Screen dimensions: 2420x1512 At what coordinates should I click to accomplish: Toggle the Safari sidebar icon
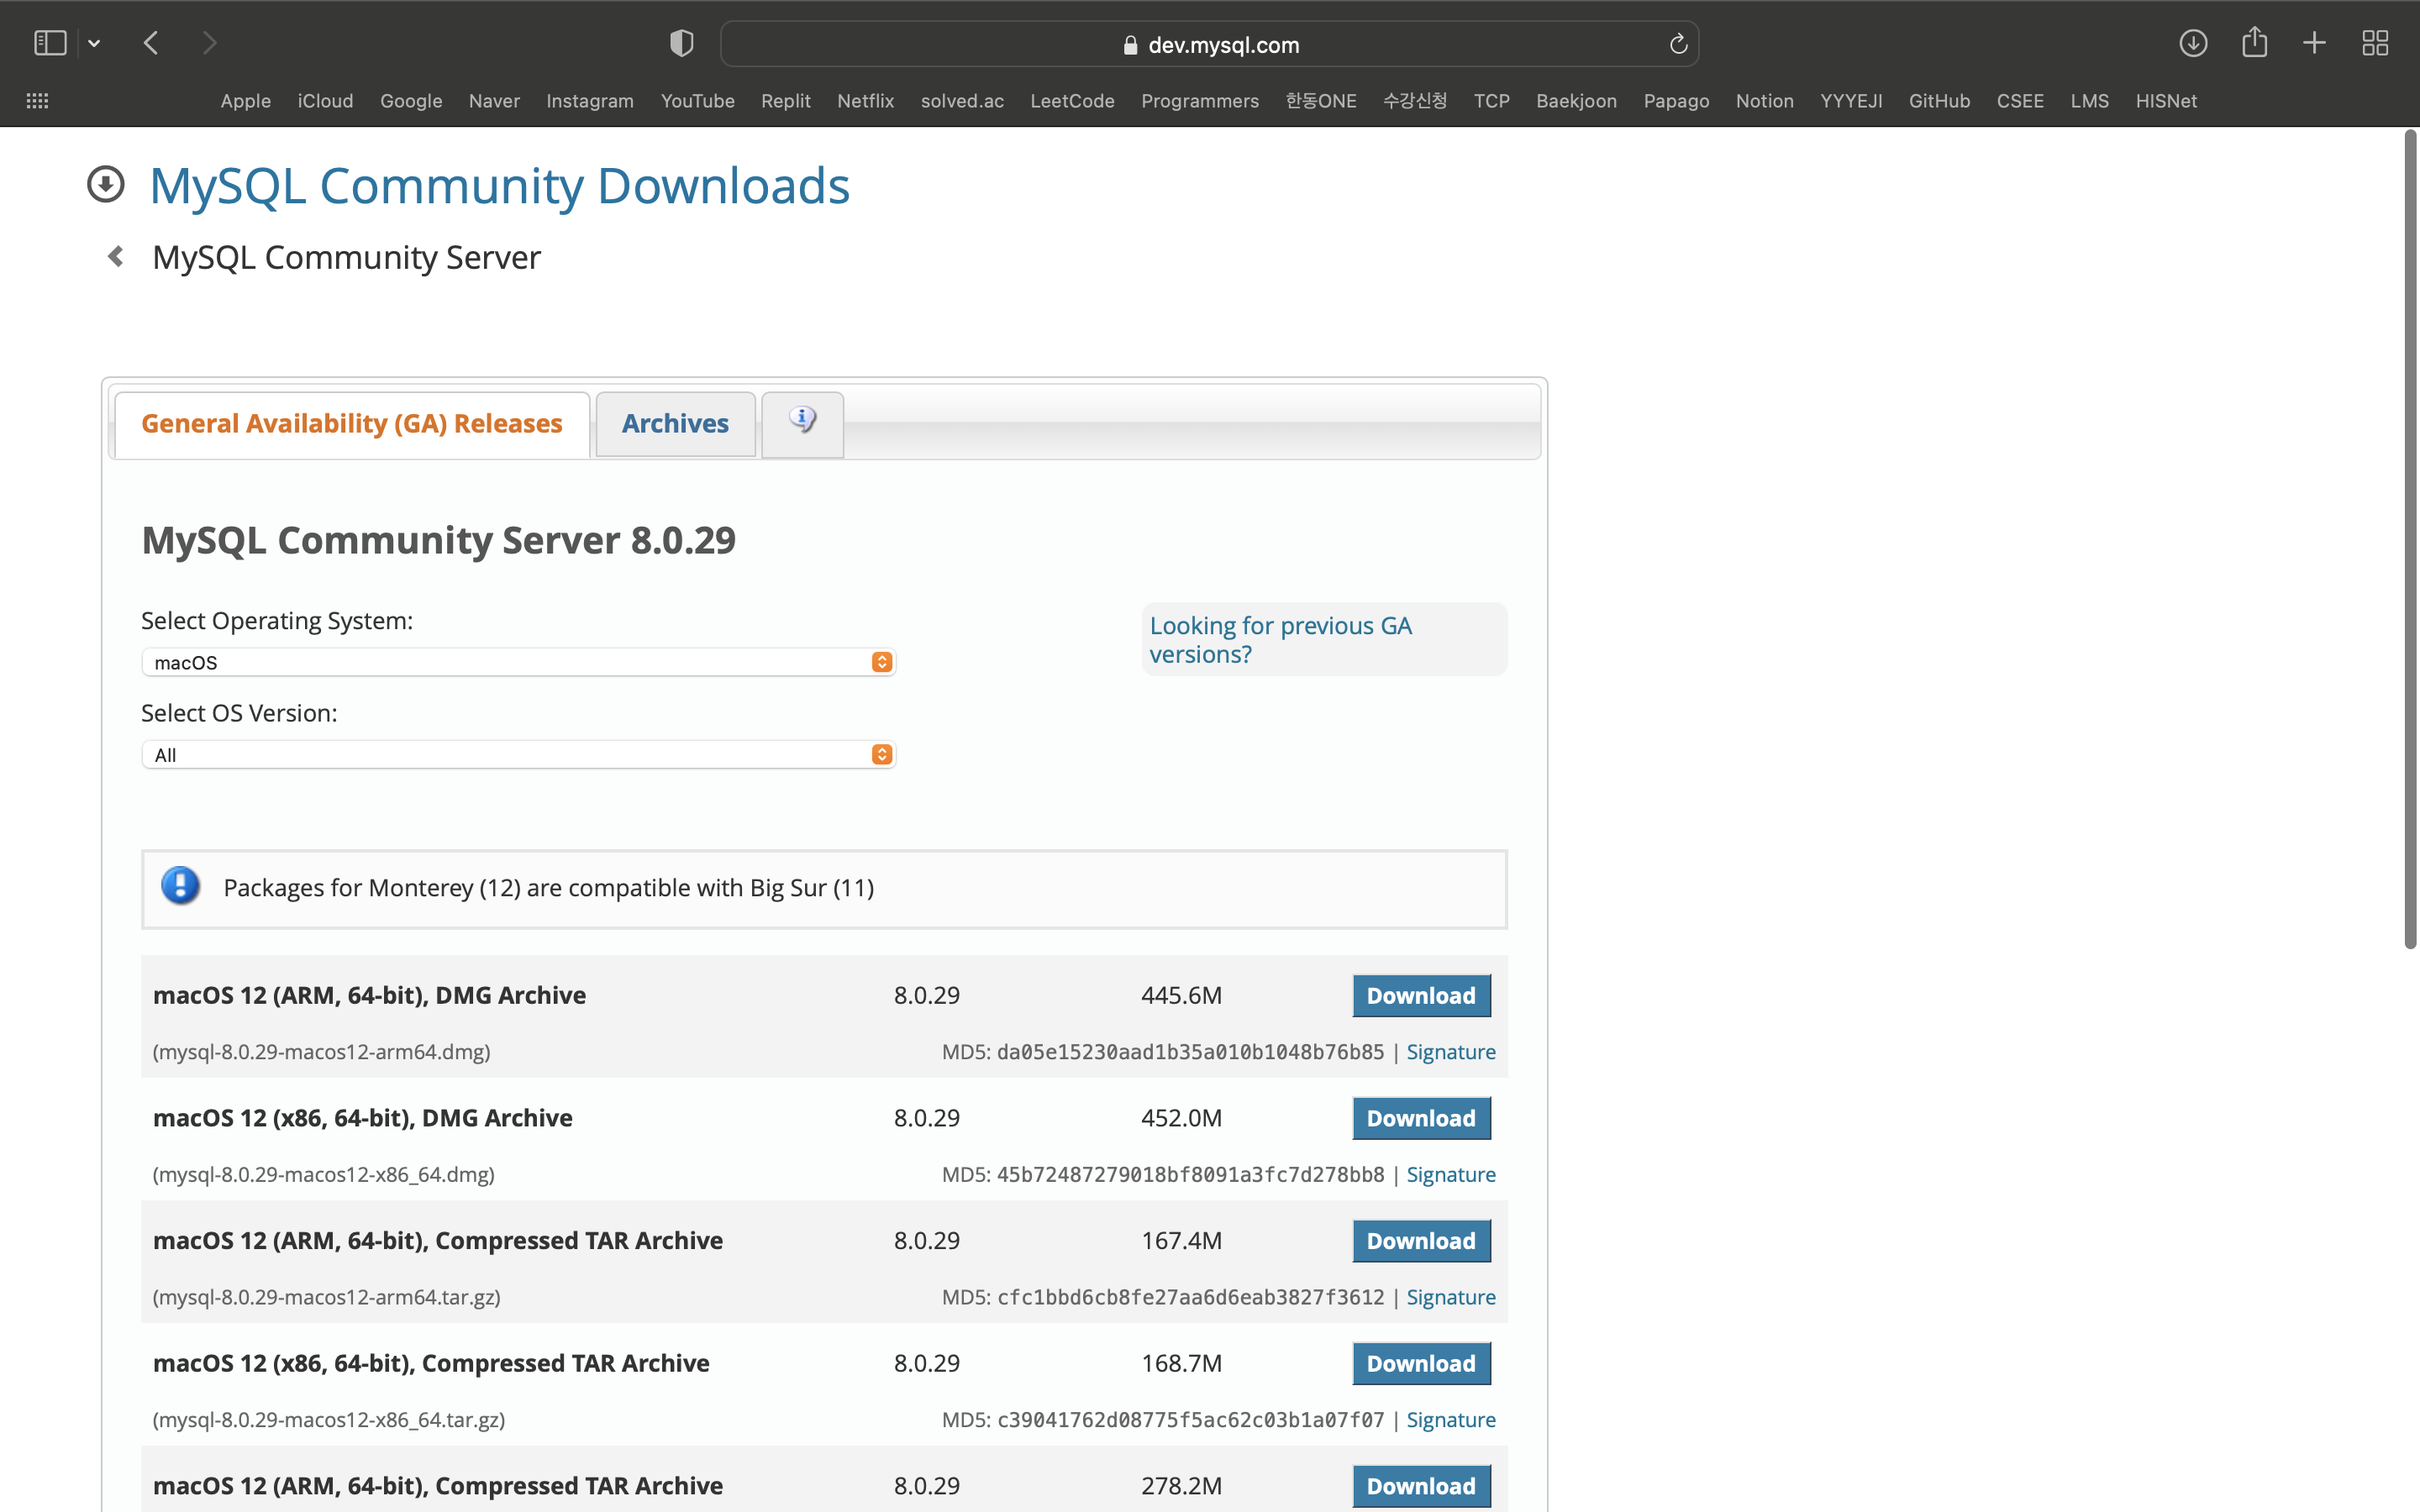50,43
